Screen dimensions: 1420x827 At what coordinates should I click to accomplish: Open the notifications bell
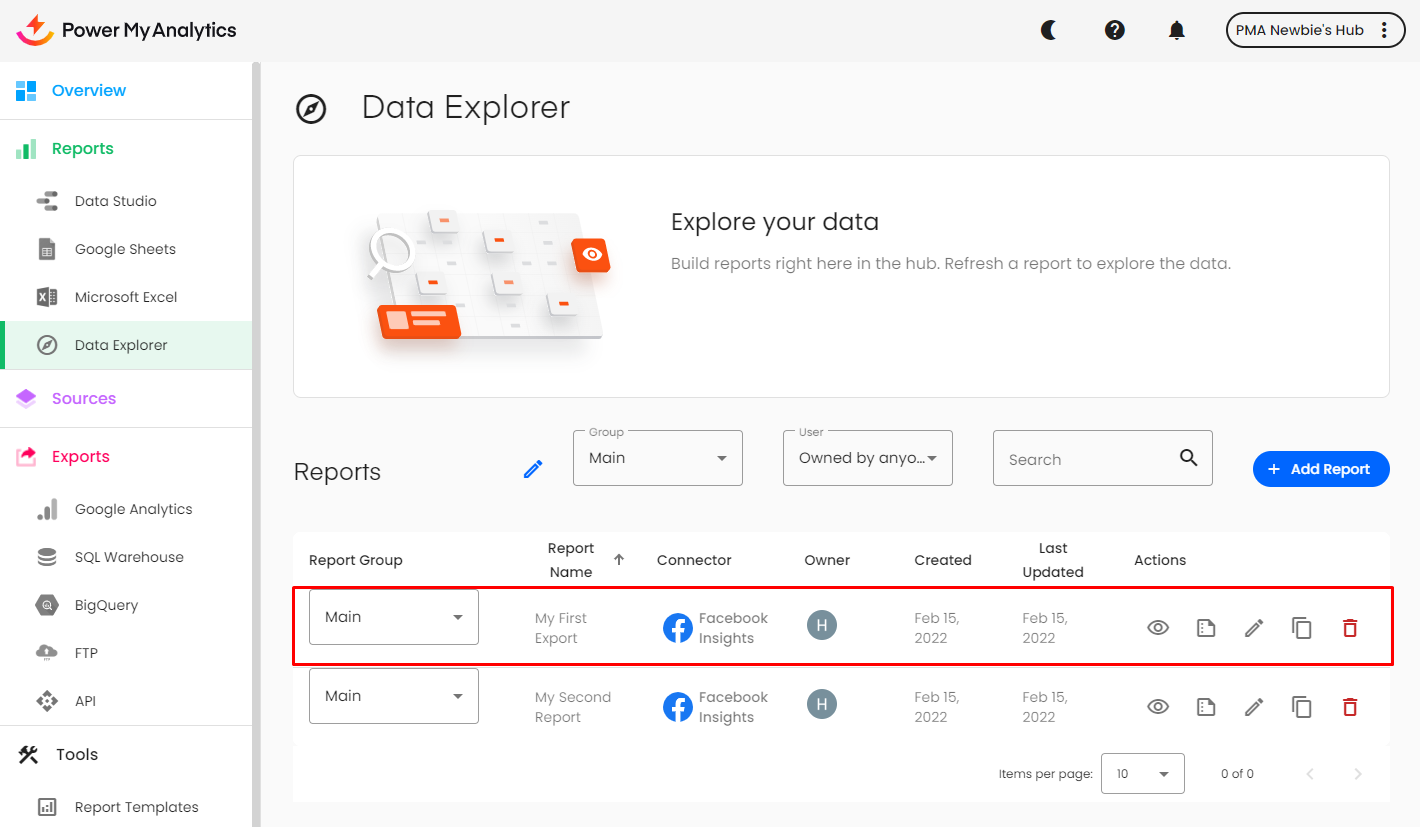click(x=1177, y=30)
